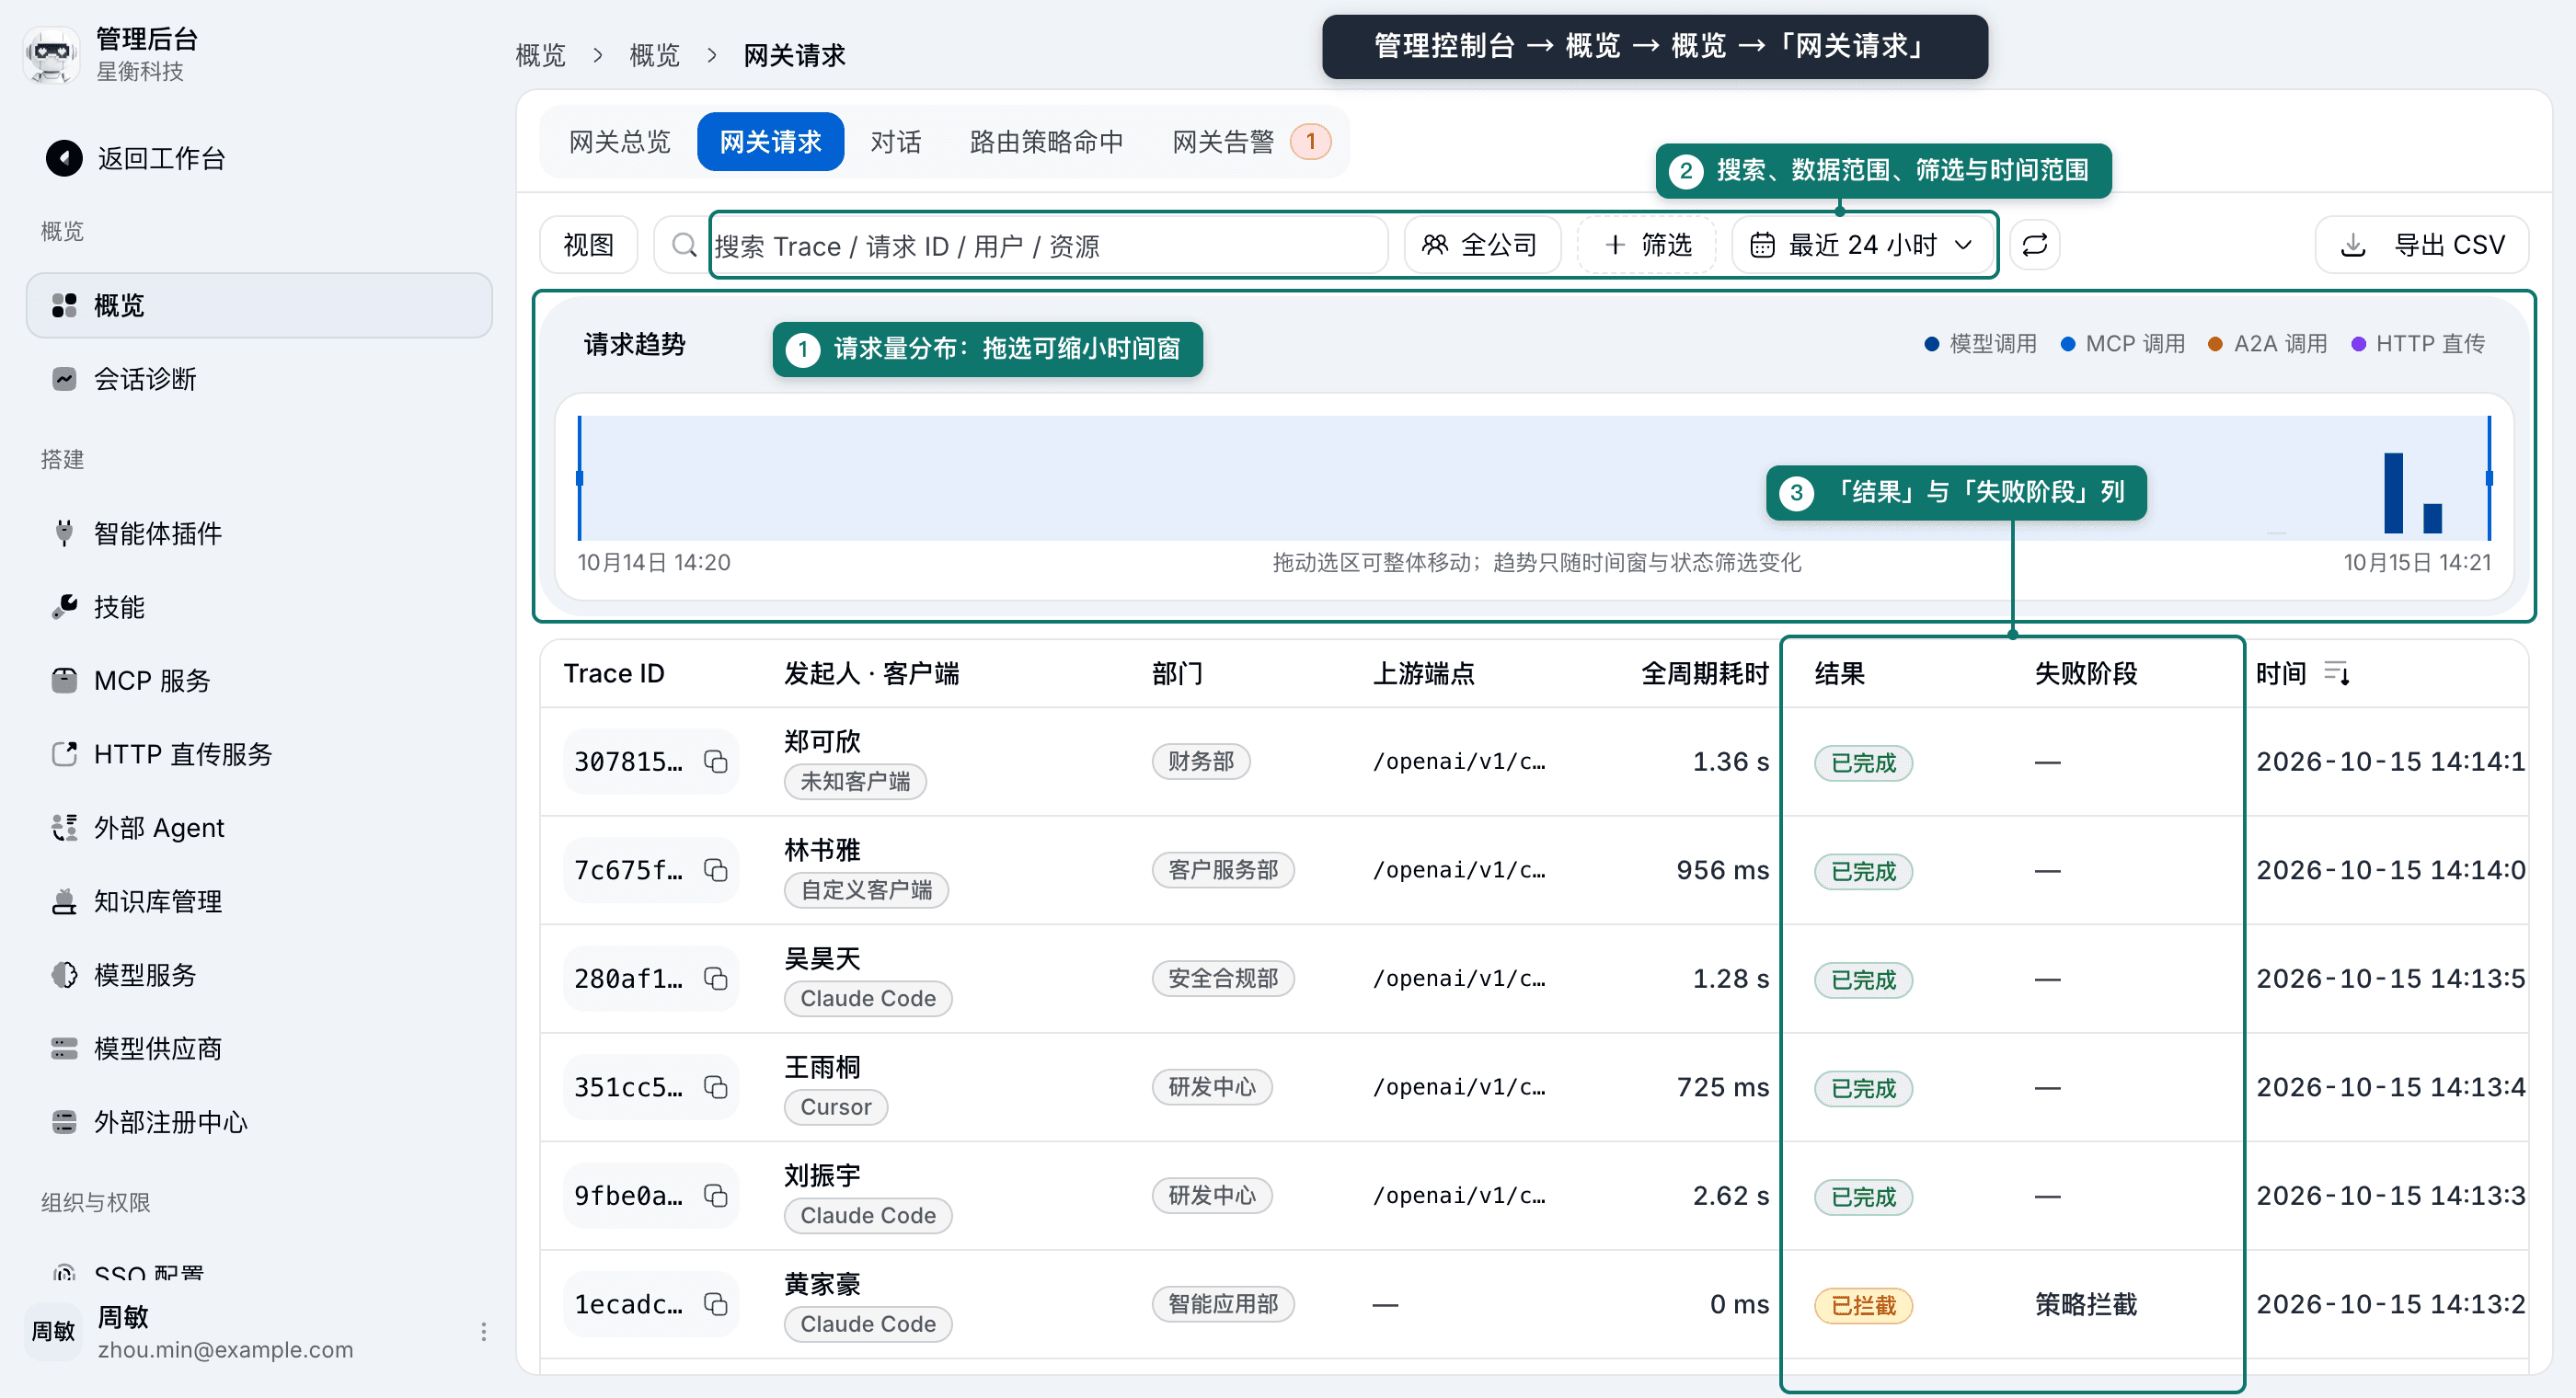Open 外部 Agent in the sidebar
The width and height of the screenshot is (2576, 1398).
258,828
